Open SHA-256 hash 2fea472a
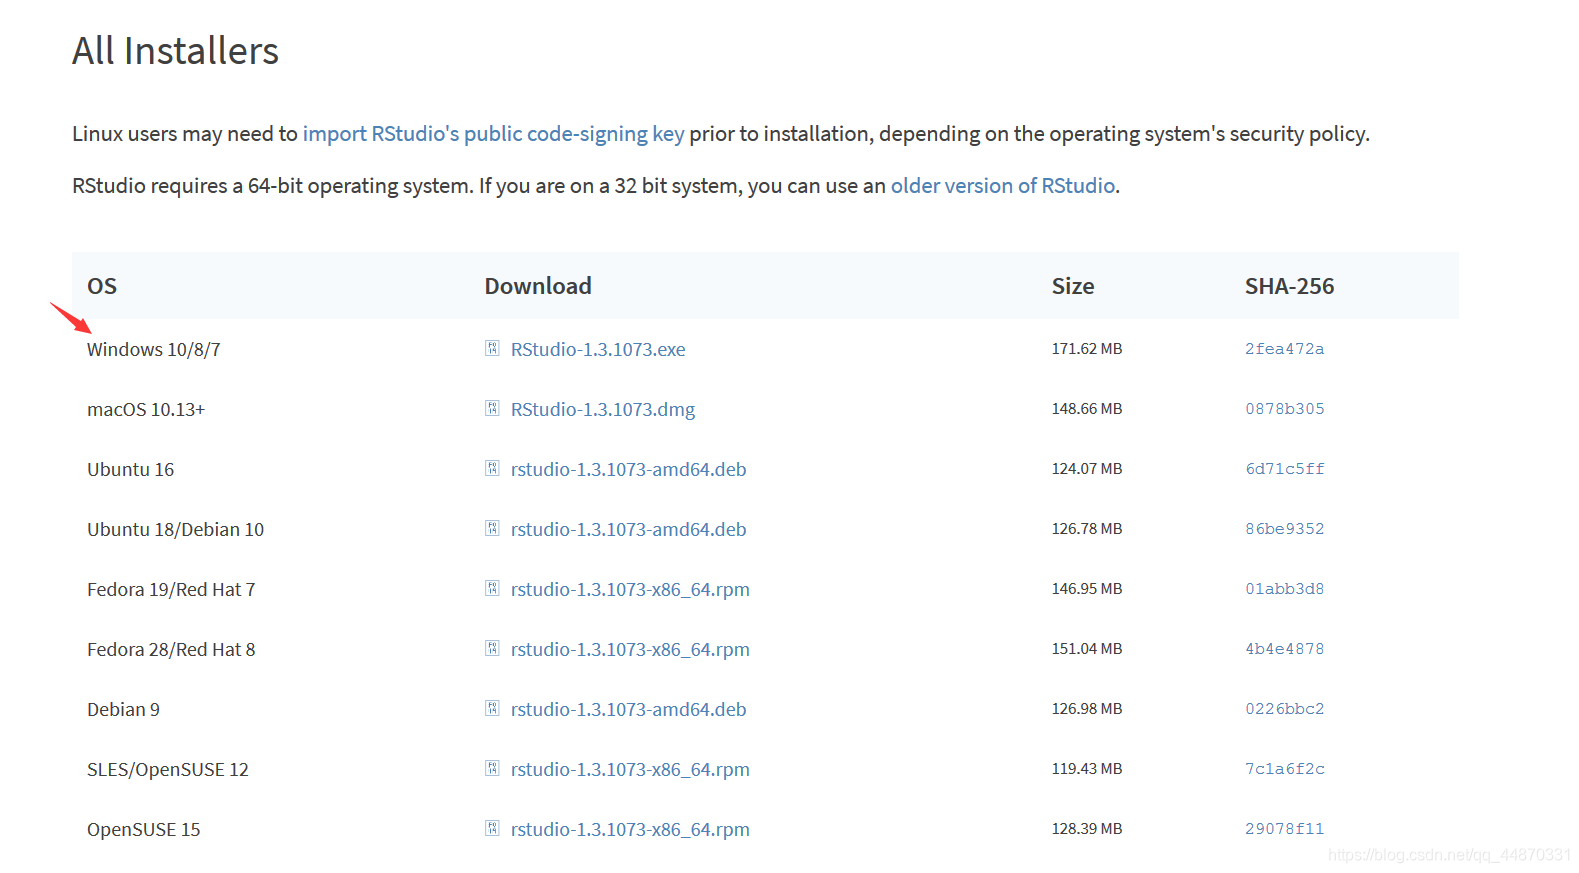 tap(1285, 349)
